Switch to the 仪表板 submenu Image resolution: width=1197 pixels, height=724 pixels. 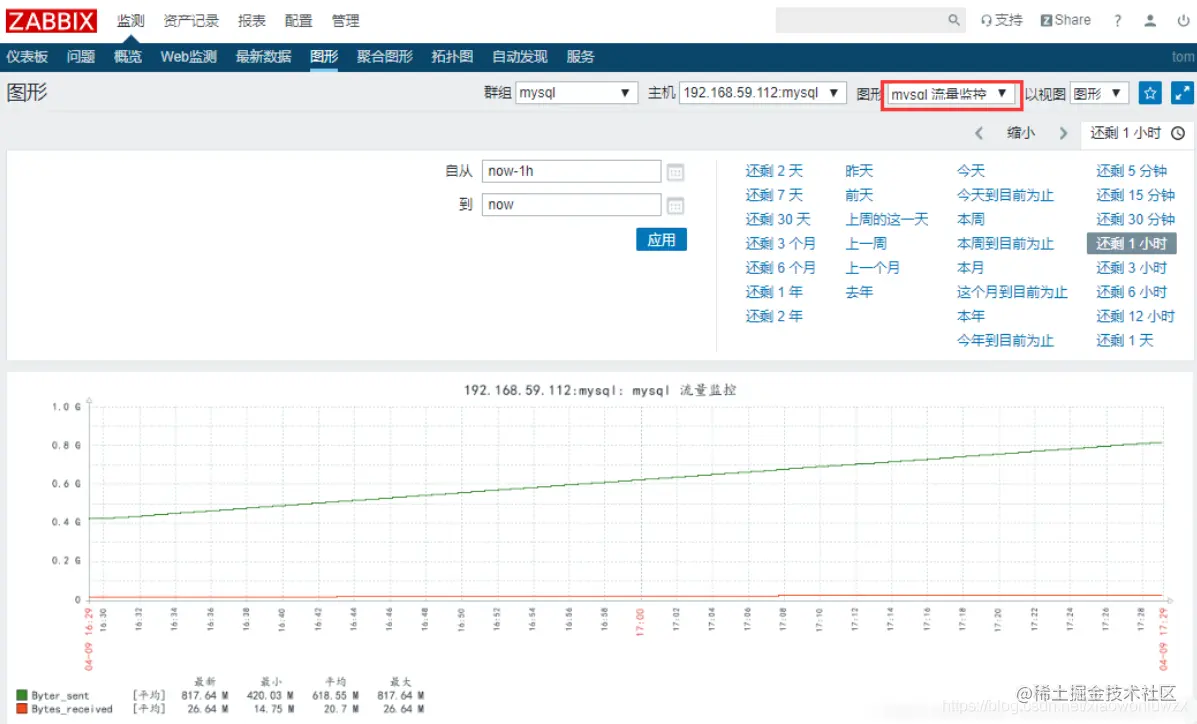point(27,57)
